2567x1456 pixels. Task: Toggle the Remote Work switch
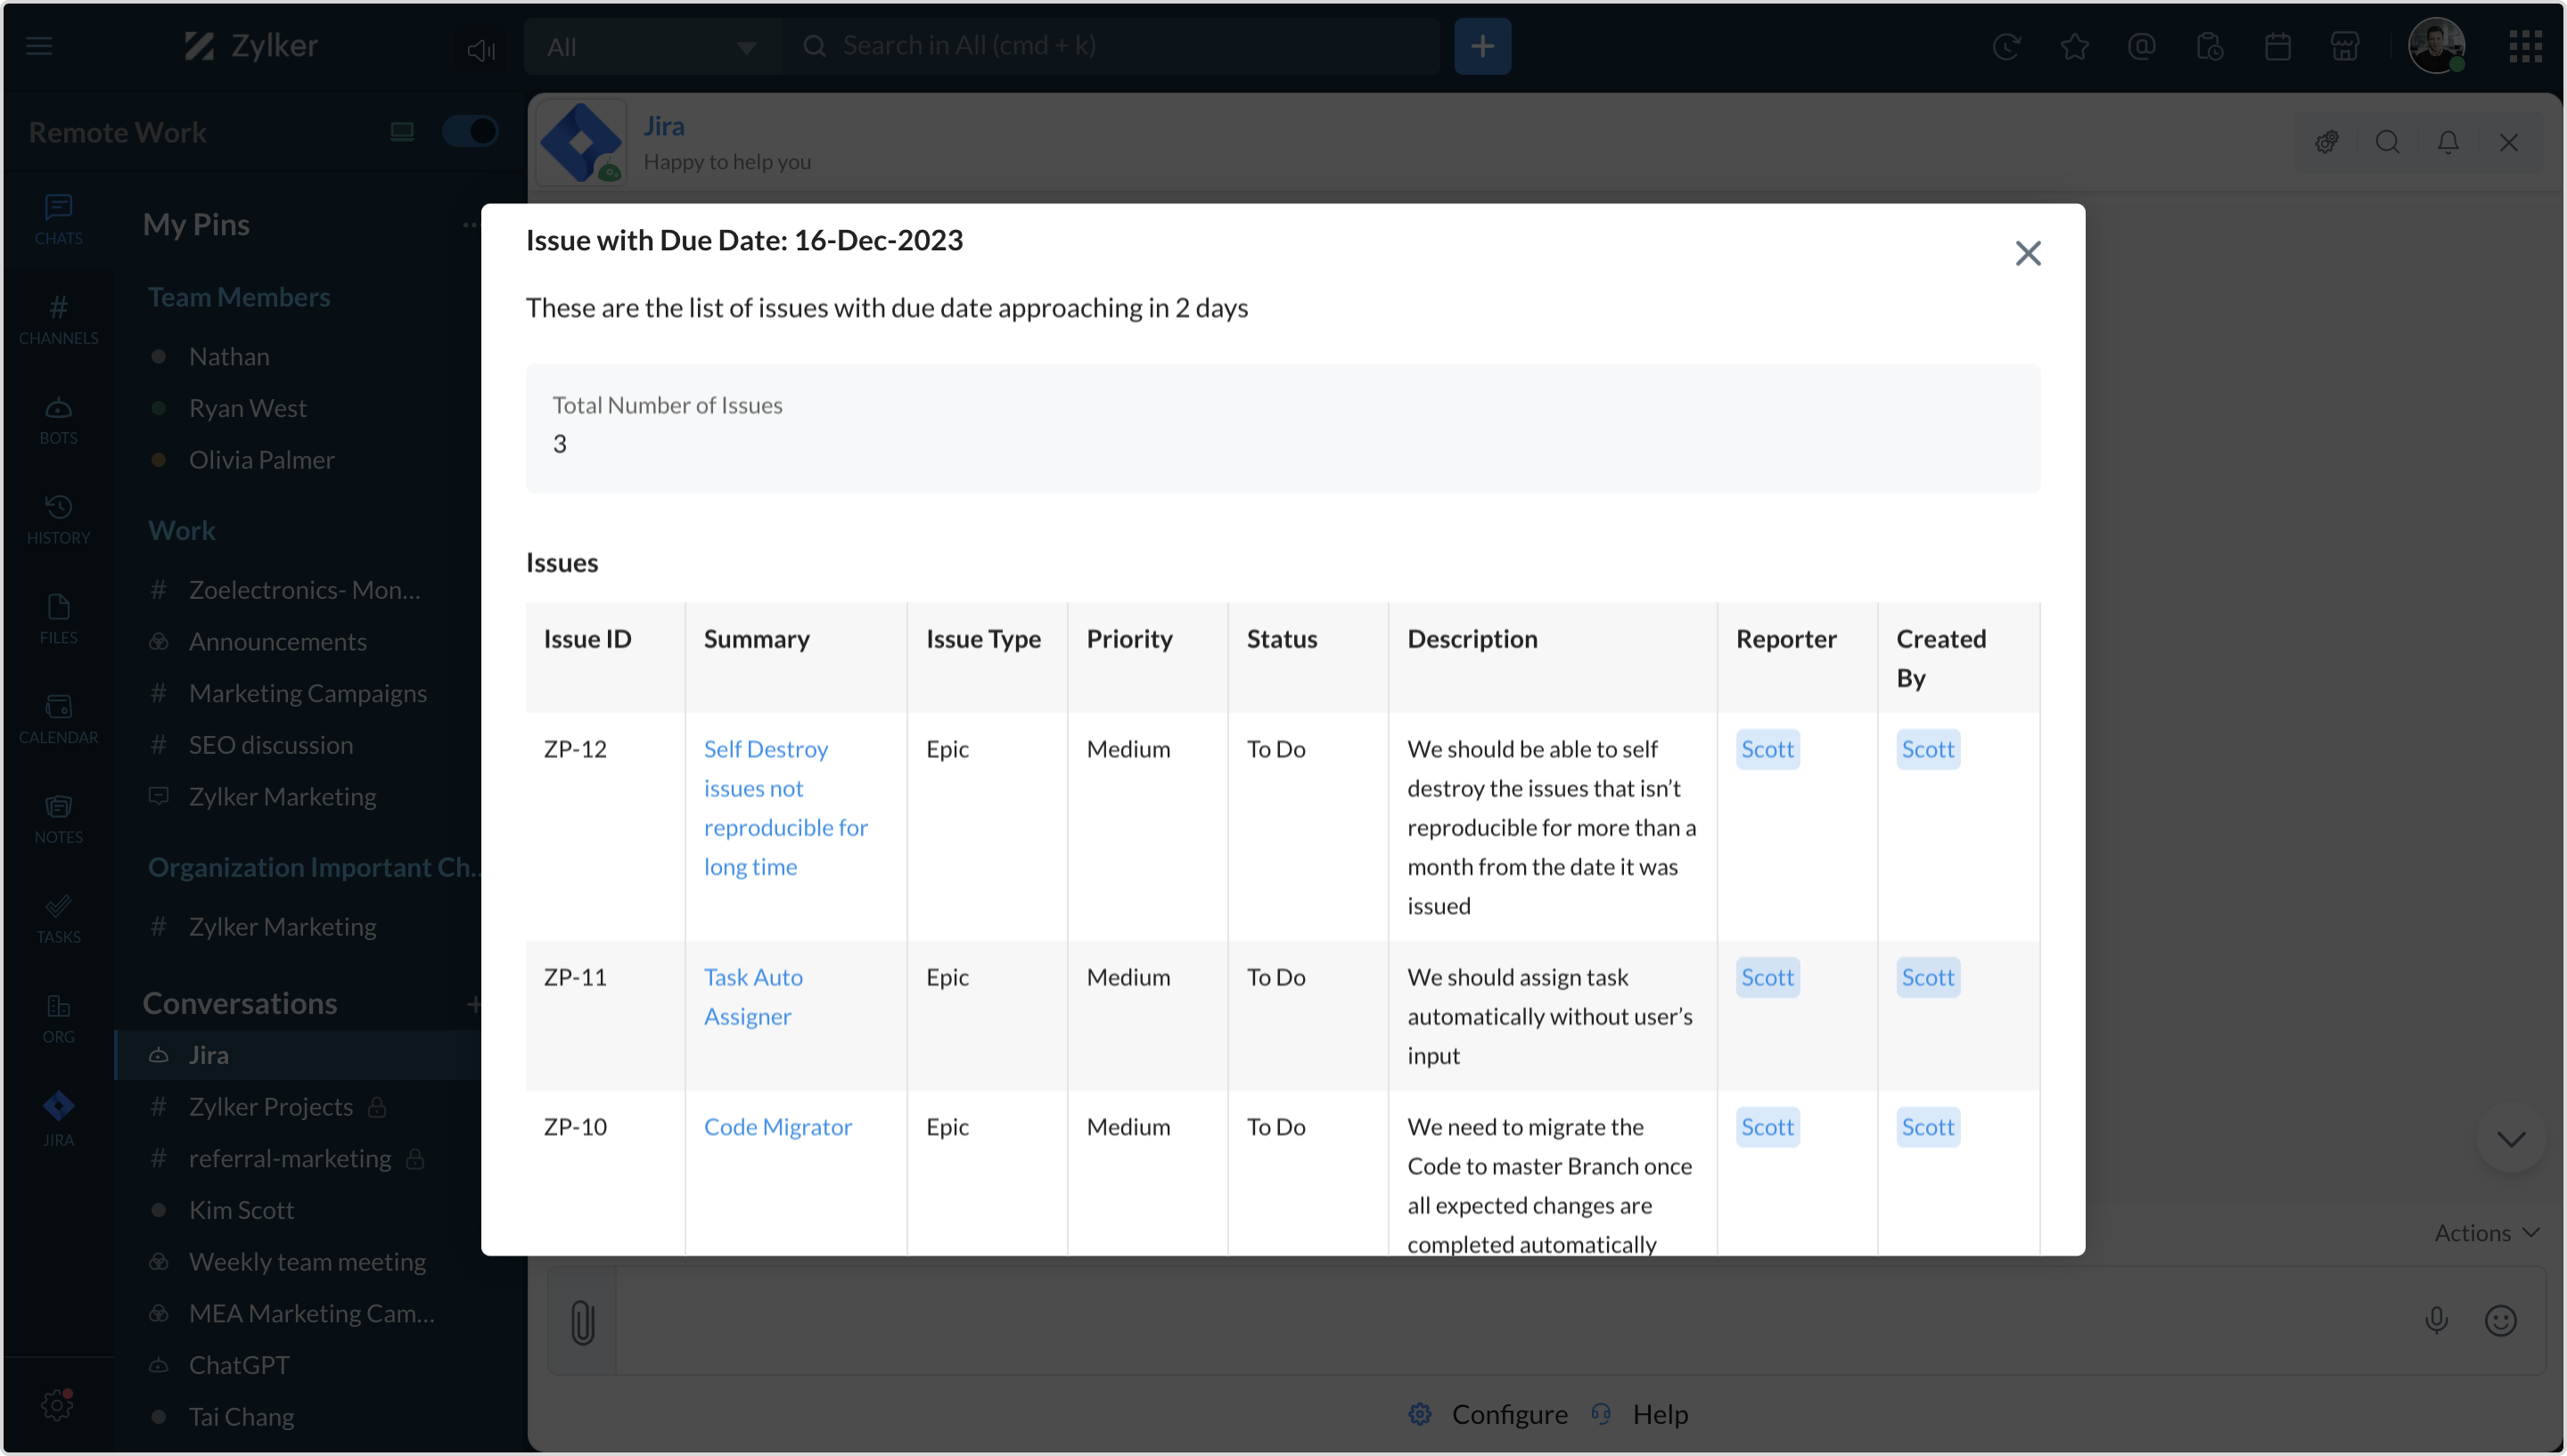coord(470,131)
